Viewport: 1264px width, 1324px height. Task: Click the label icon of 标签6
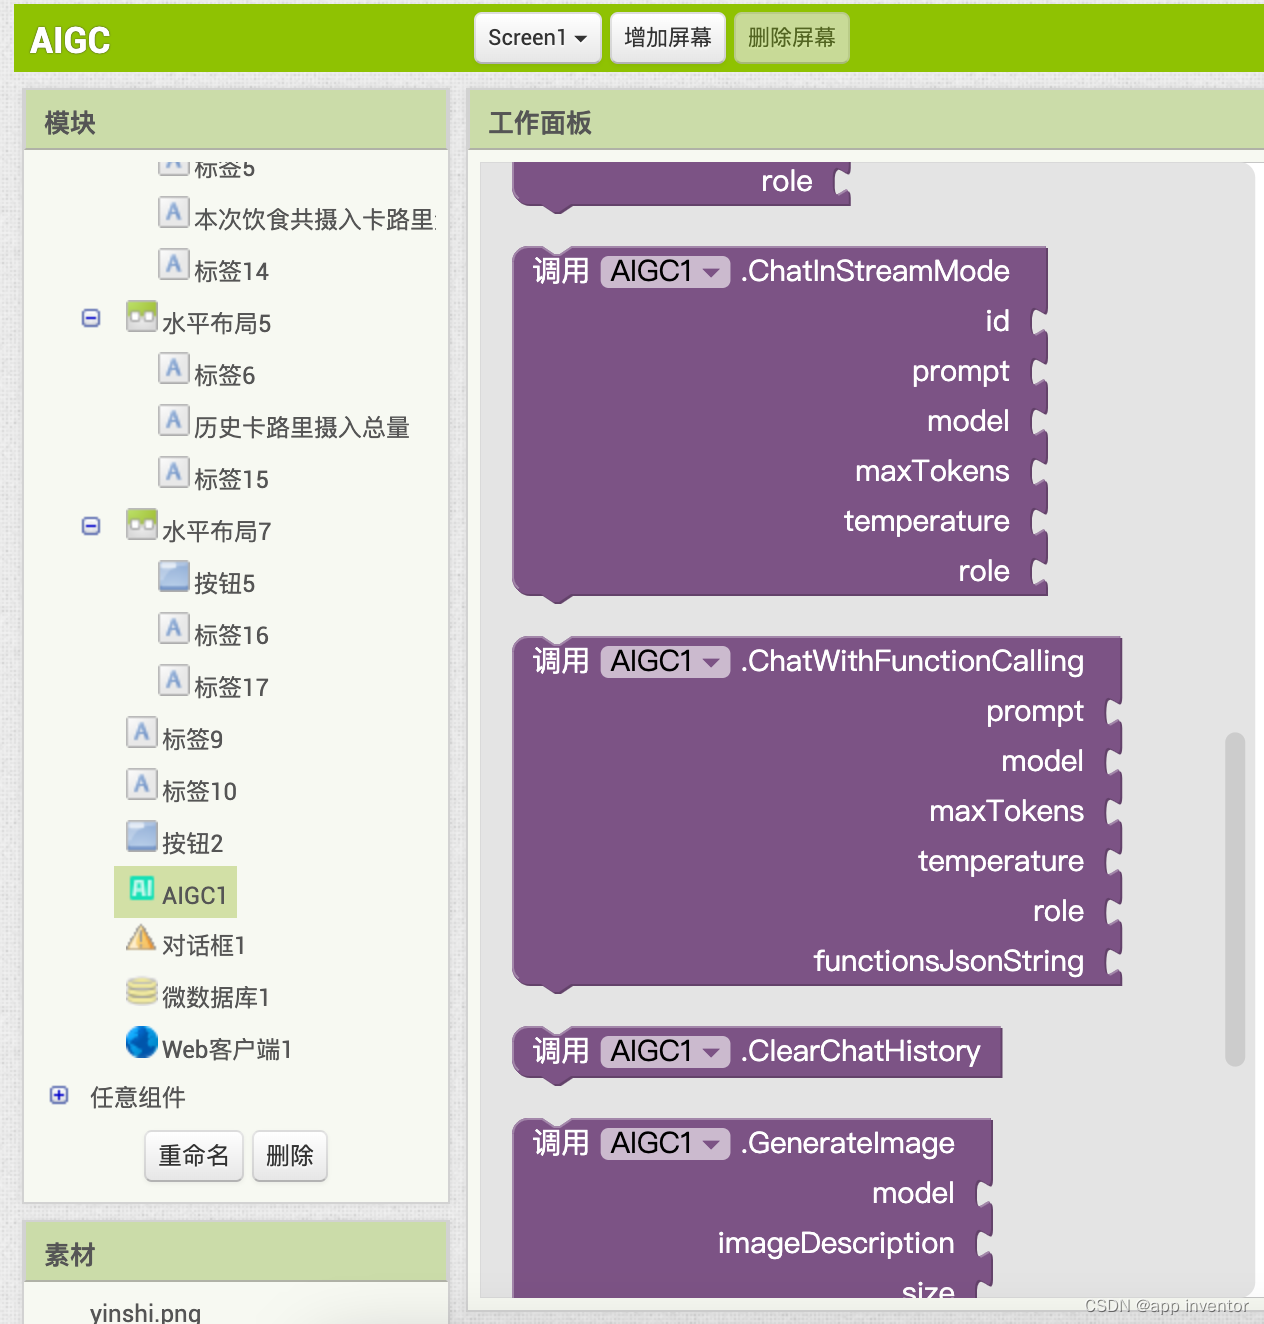coord(174,368)
